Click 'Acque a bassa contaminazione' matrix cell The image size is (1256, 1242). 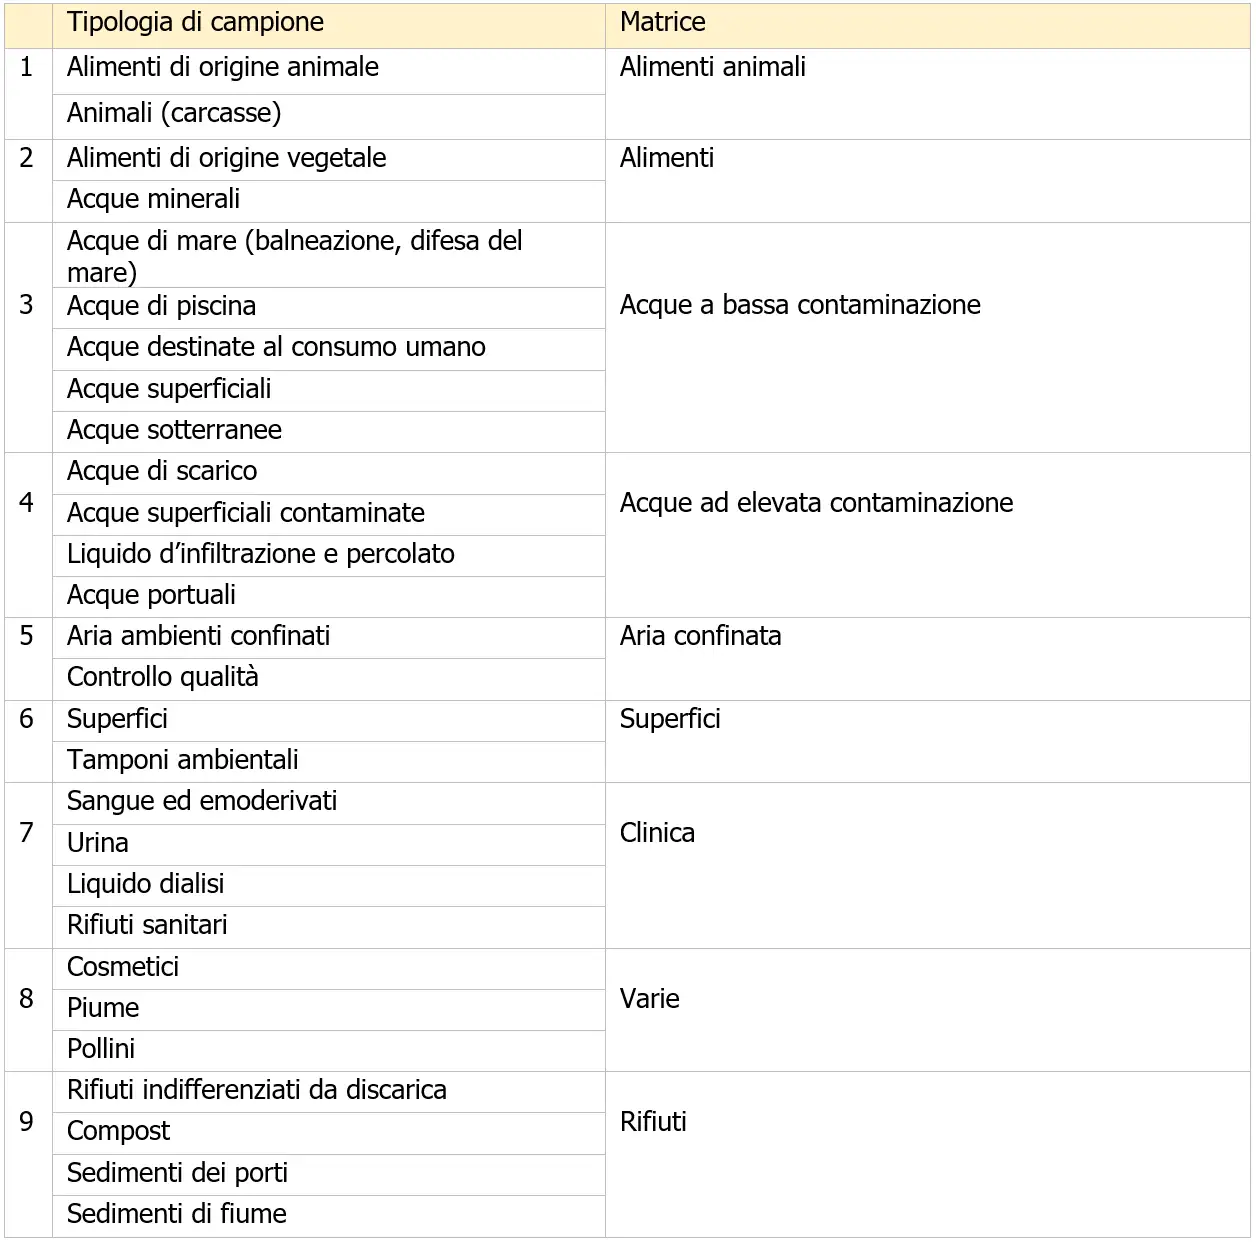click(928, 338)
